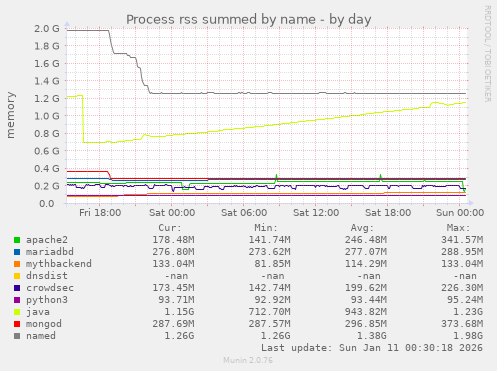Click the 'Sat 18:00' x-axis label

click(388, 213)
